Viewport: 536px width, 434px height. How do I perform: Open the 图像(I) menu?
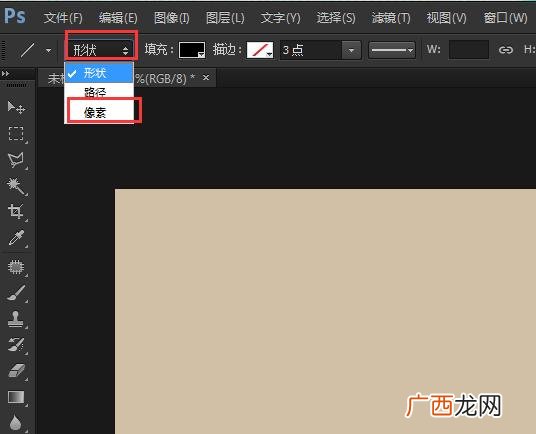click(x=172, y=18)
